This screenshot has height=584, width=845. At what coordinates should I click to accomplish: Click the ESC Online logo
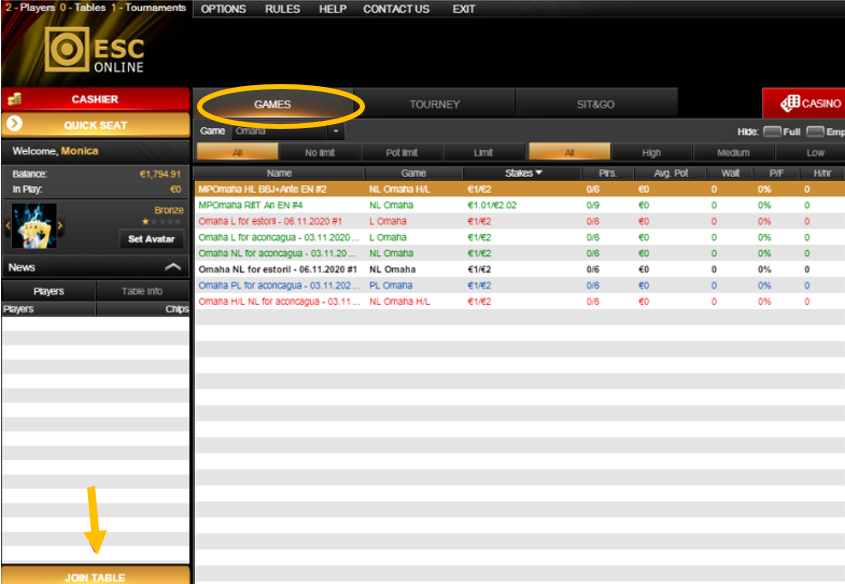[95, 50]
